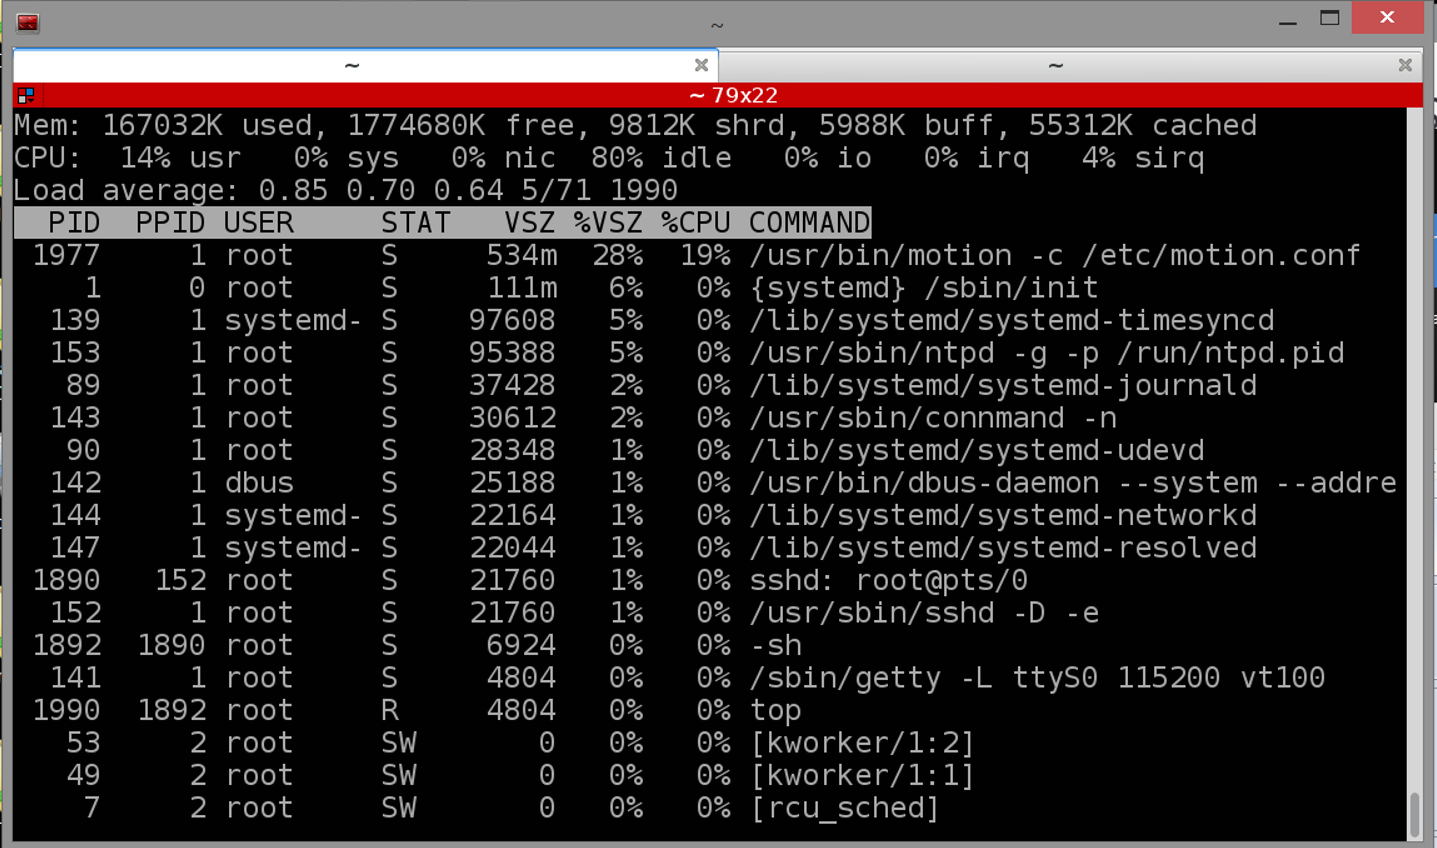Click the VSZ column header
The image size is (1437, 848).
pos(530,222)
